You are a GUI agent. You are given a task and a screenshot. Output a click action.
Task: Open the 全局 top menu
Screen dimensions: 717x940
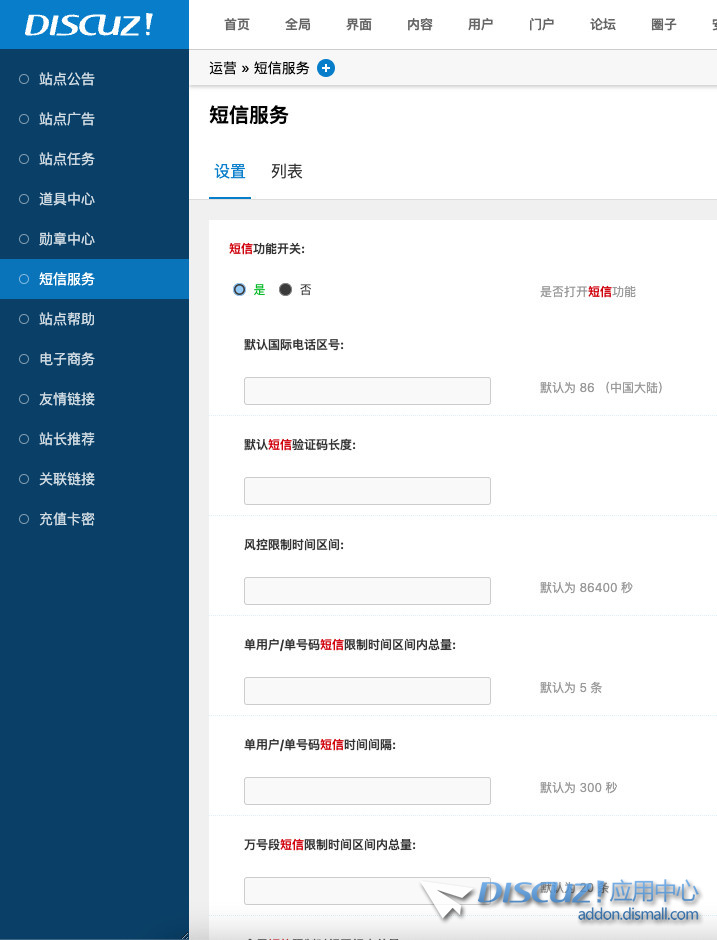(298, 24)
